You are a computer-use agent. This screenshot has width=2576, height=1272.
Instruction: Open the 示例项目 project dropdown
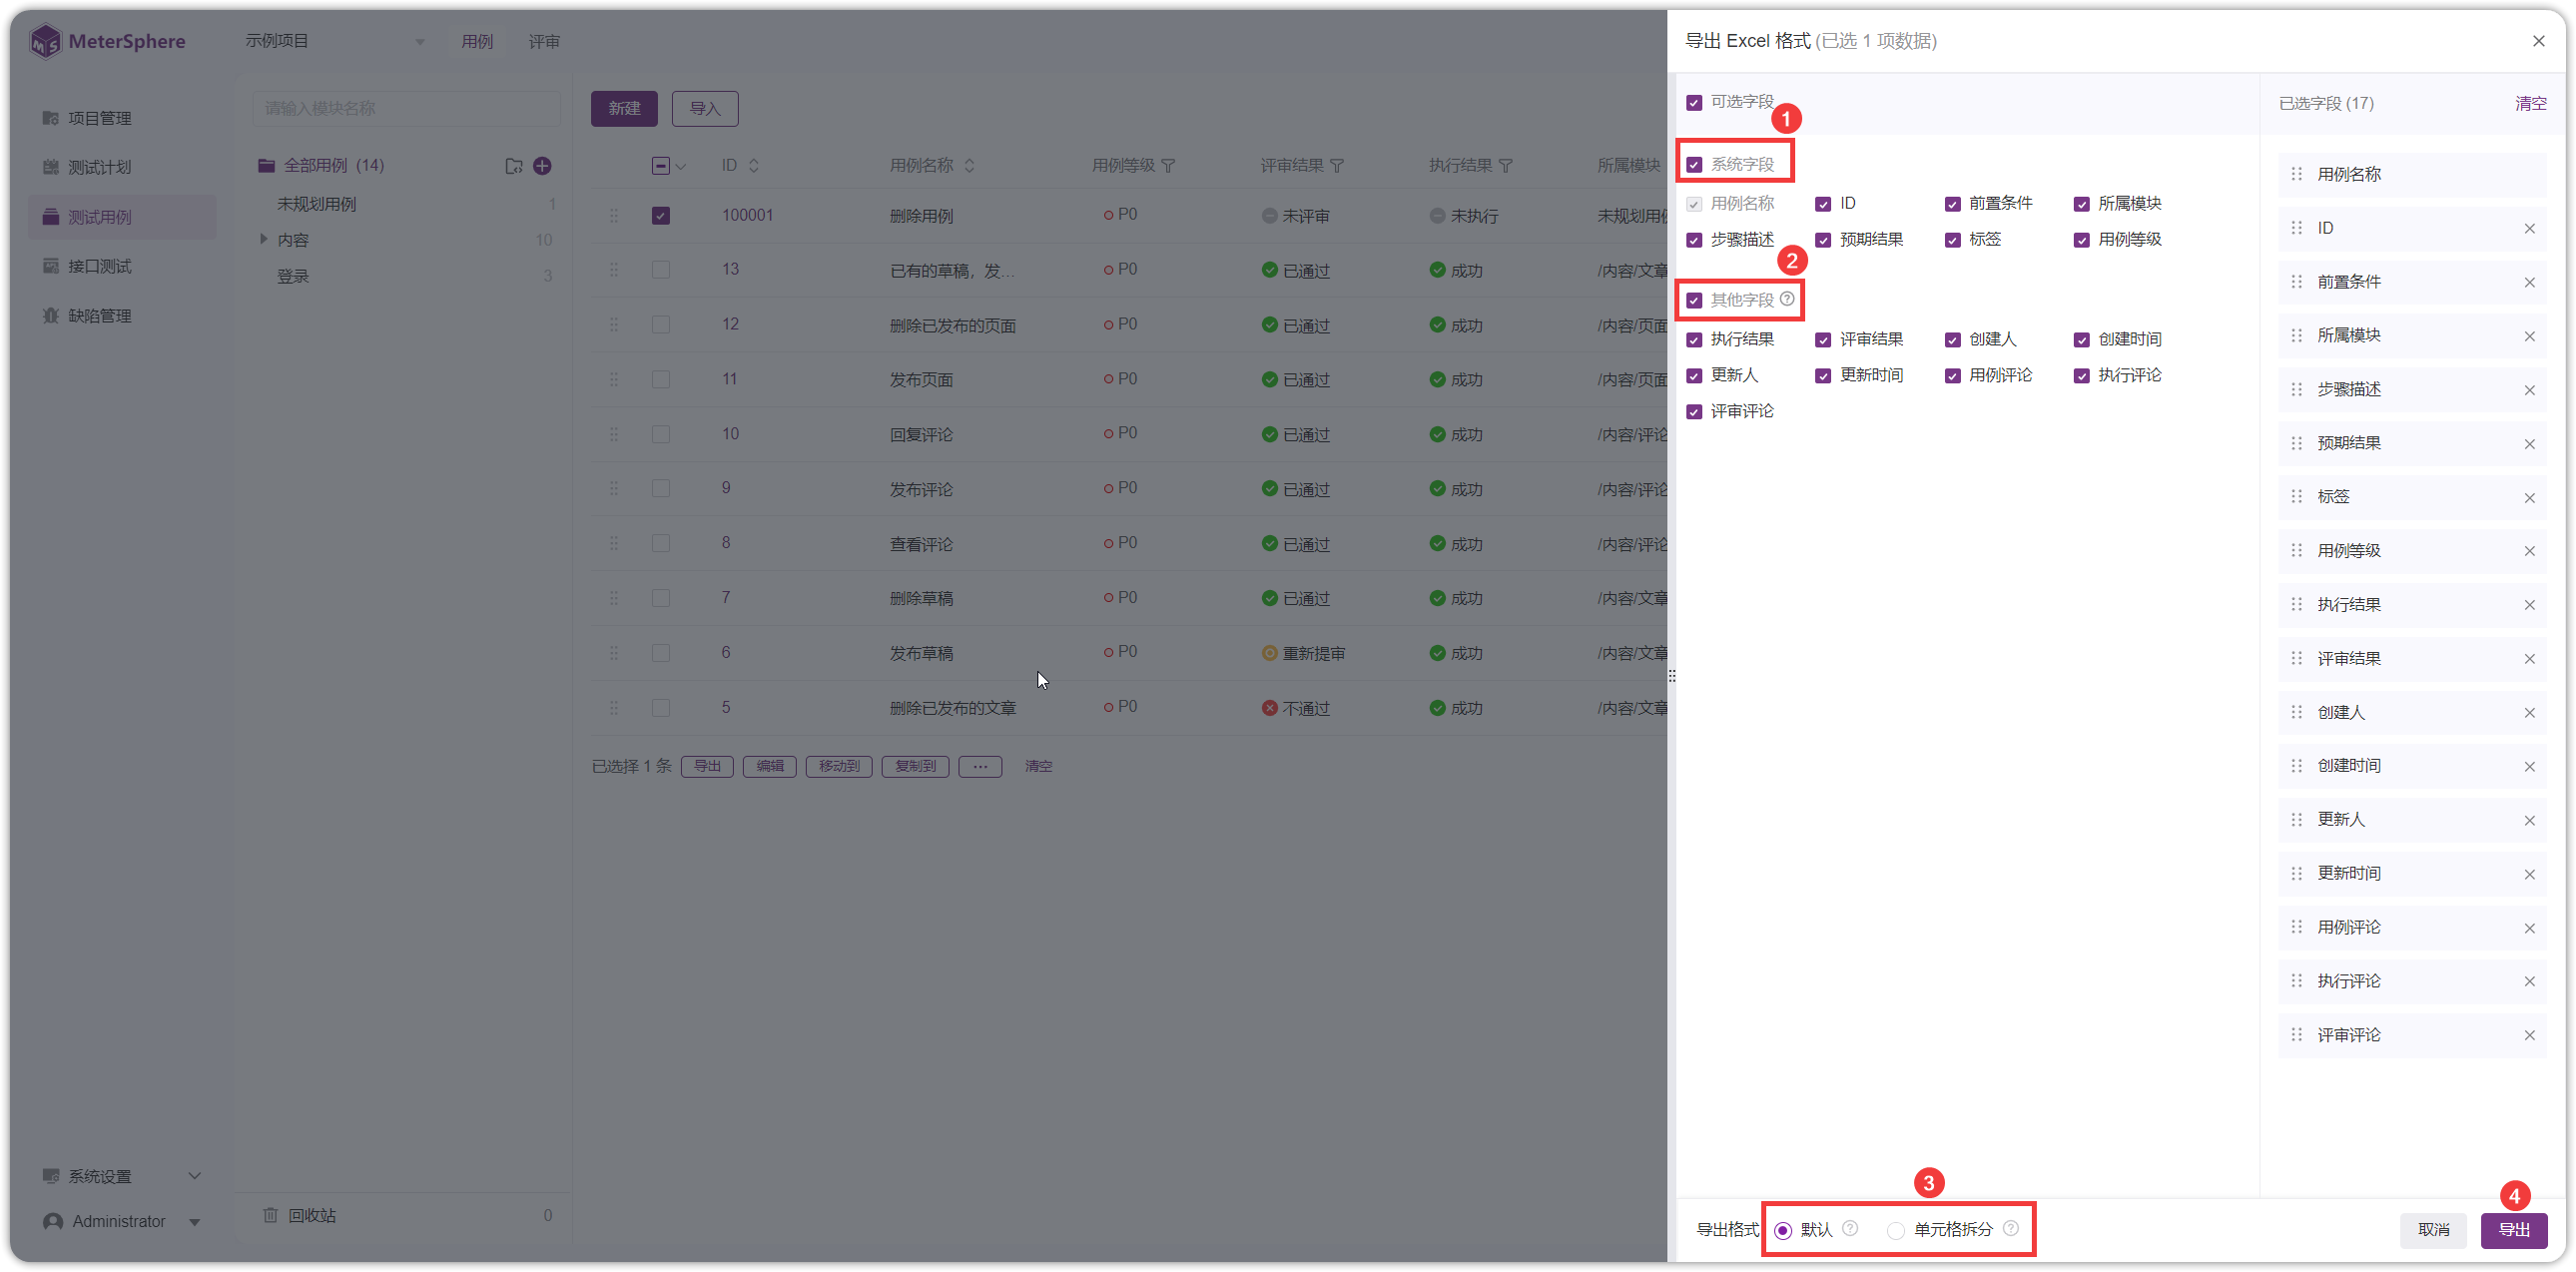(x=335, y=41)
